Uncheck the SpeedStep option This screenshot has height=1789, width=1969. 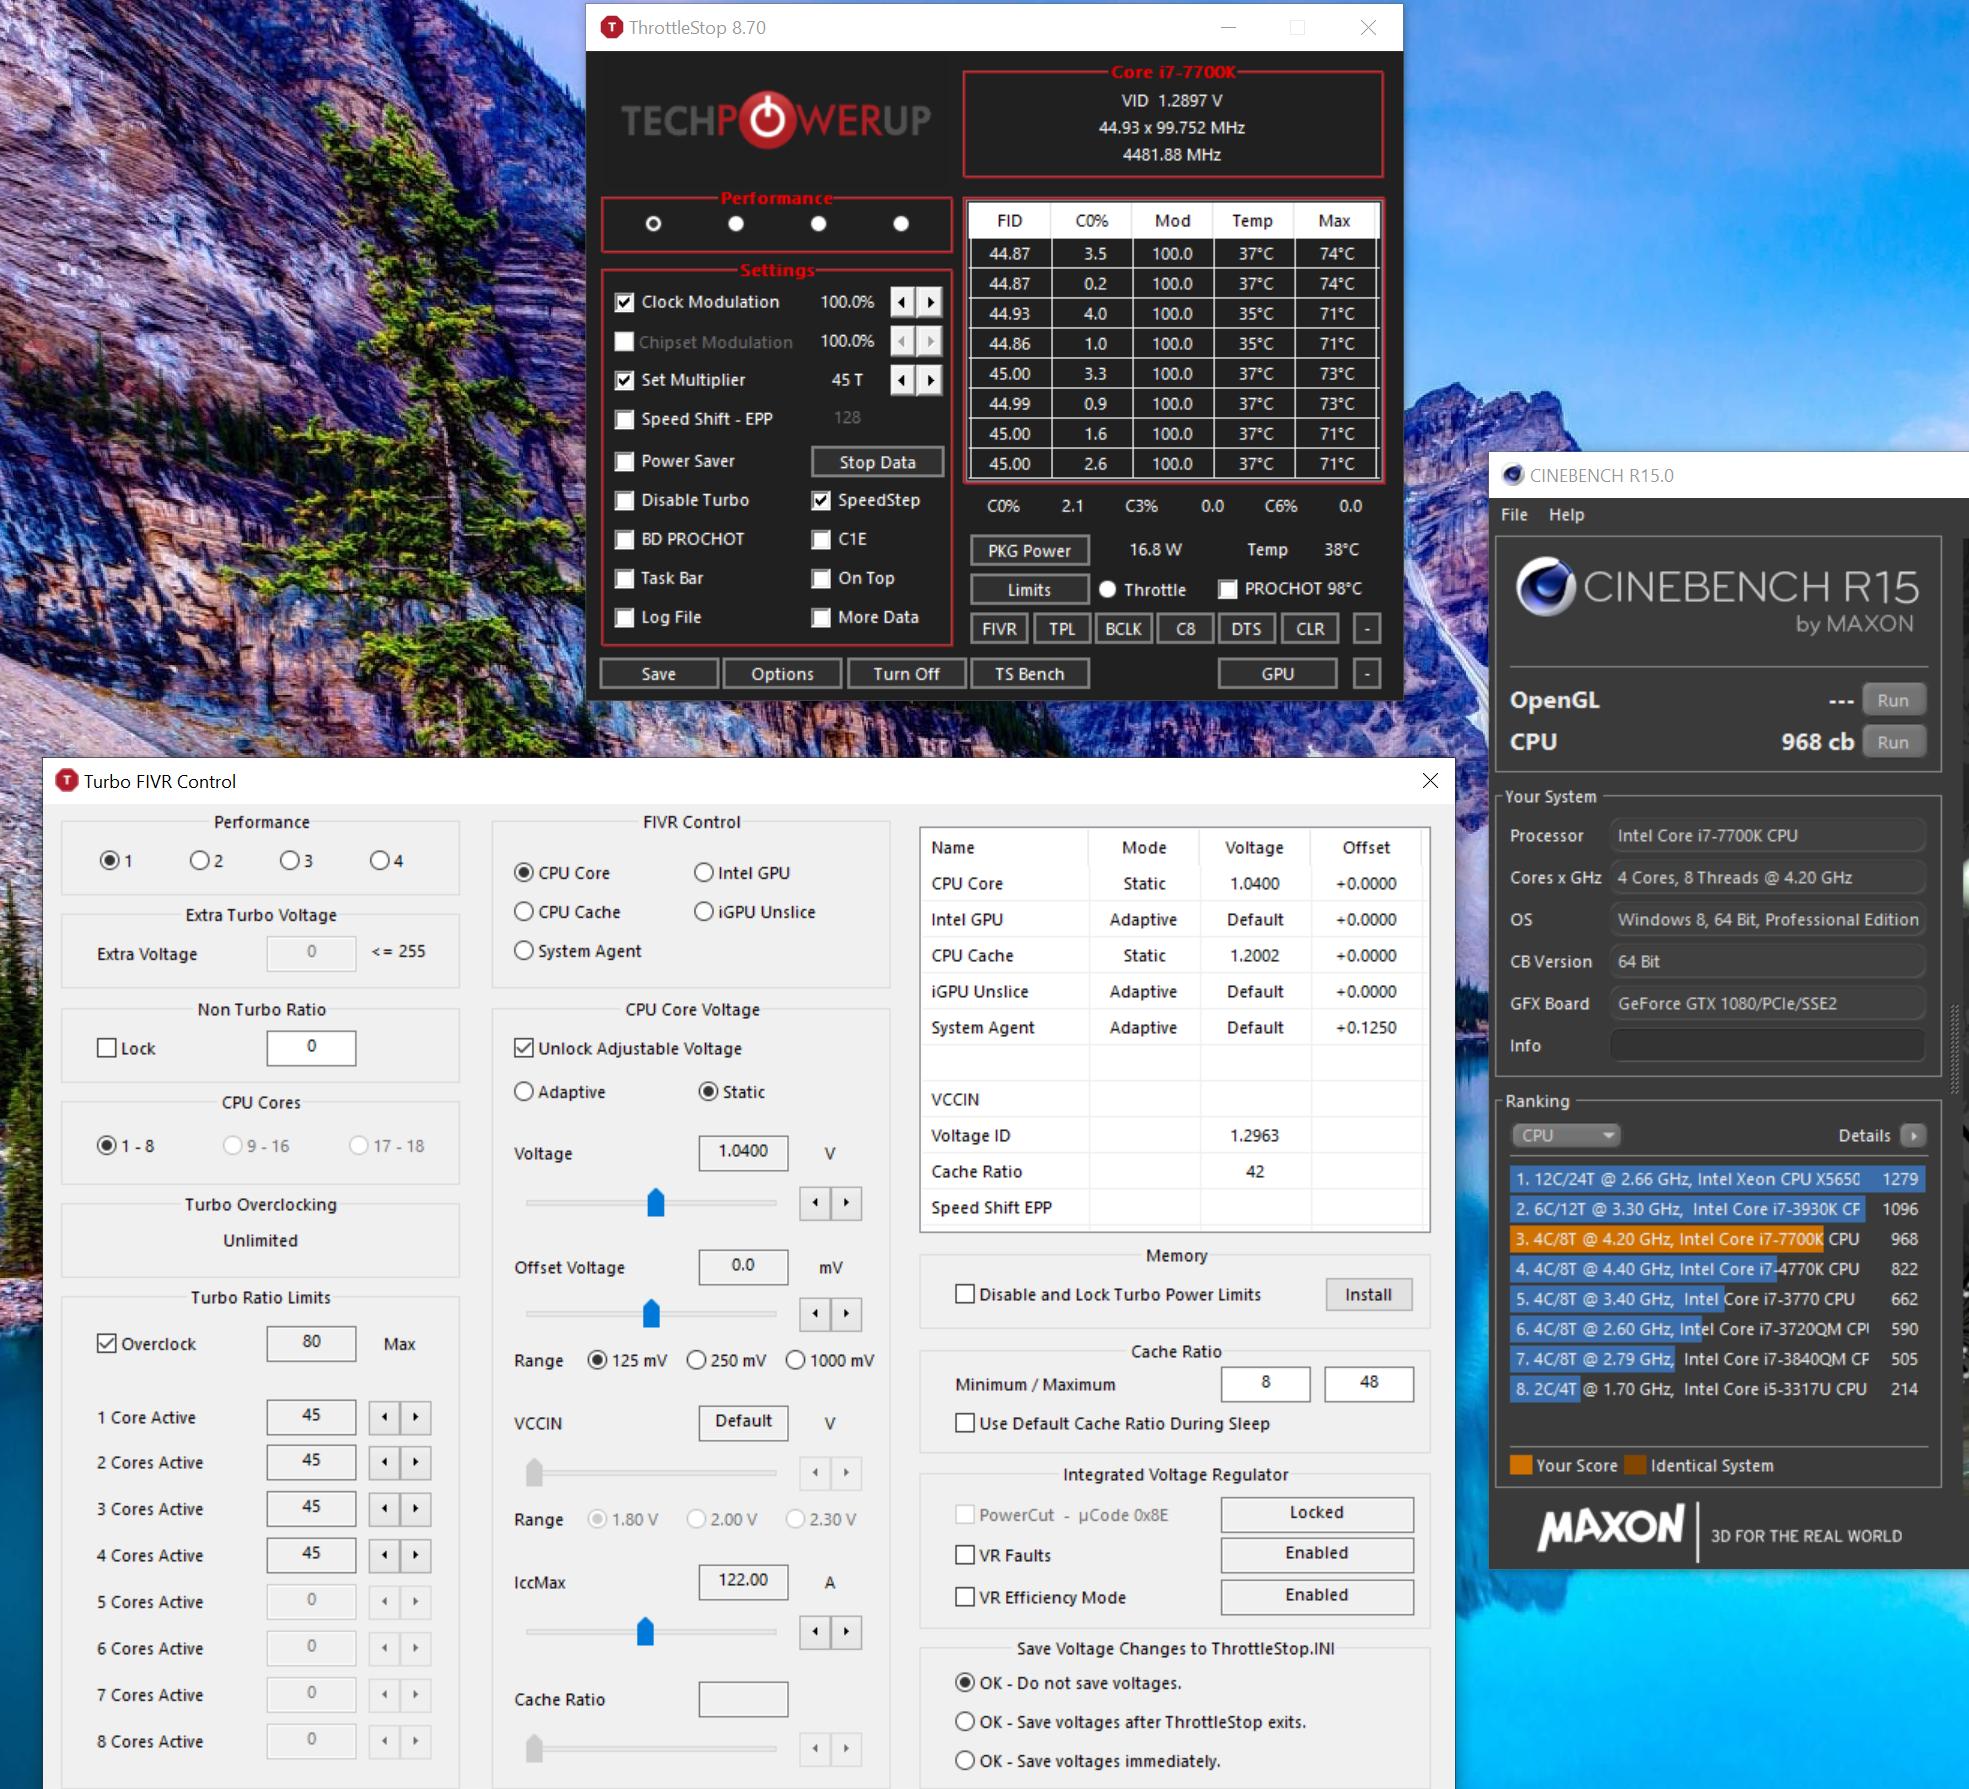pyautogui.click(x=821, y=500)
